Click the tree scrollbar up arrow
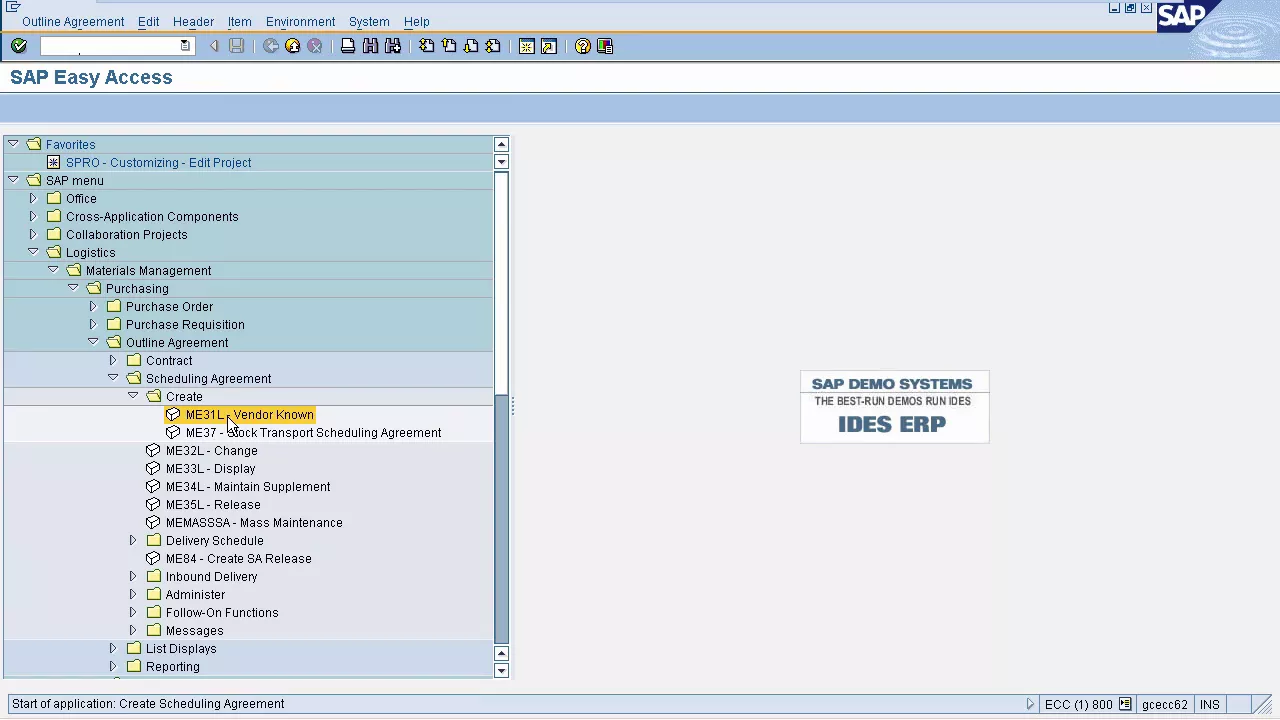 coord(501,144)
